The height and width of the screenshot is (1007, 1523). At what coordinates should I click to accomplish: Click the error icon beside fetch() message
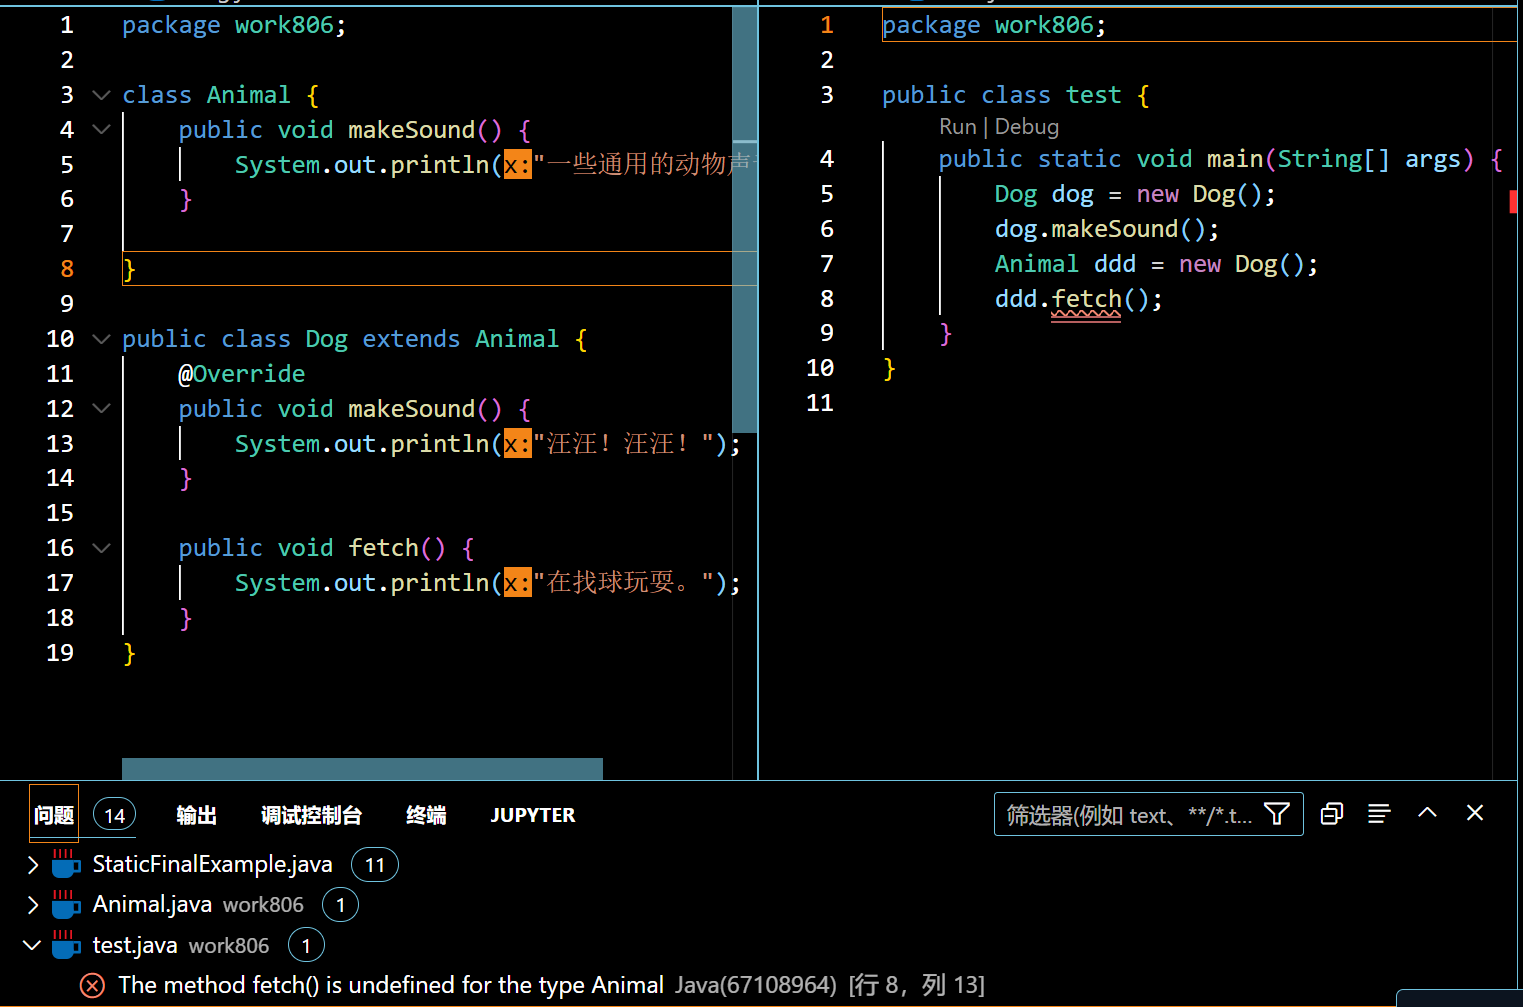(92, 986)
